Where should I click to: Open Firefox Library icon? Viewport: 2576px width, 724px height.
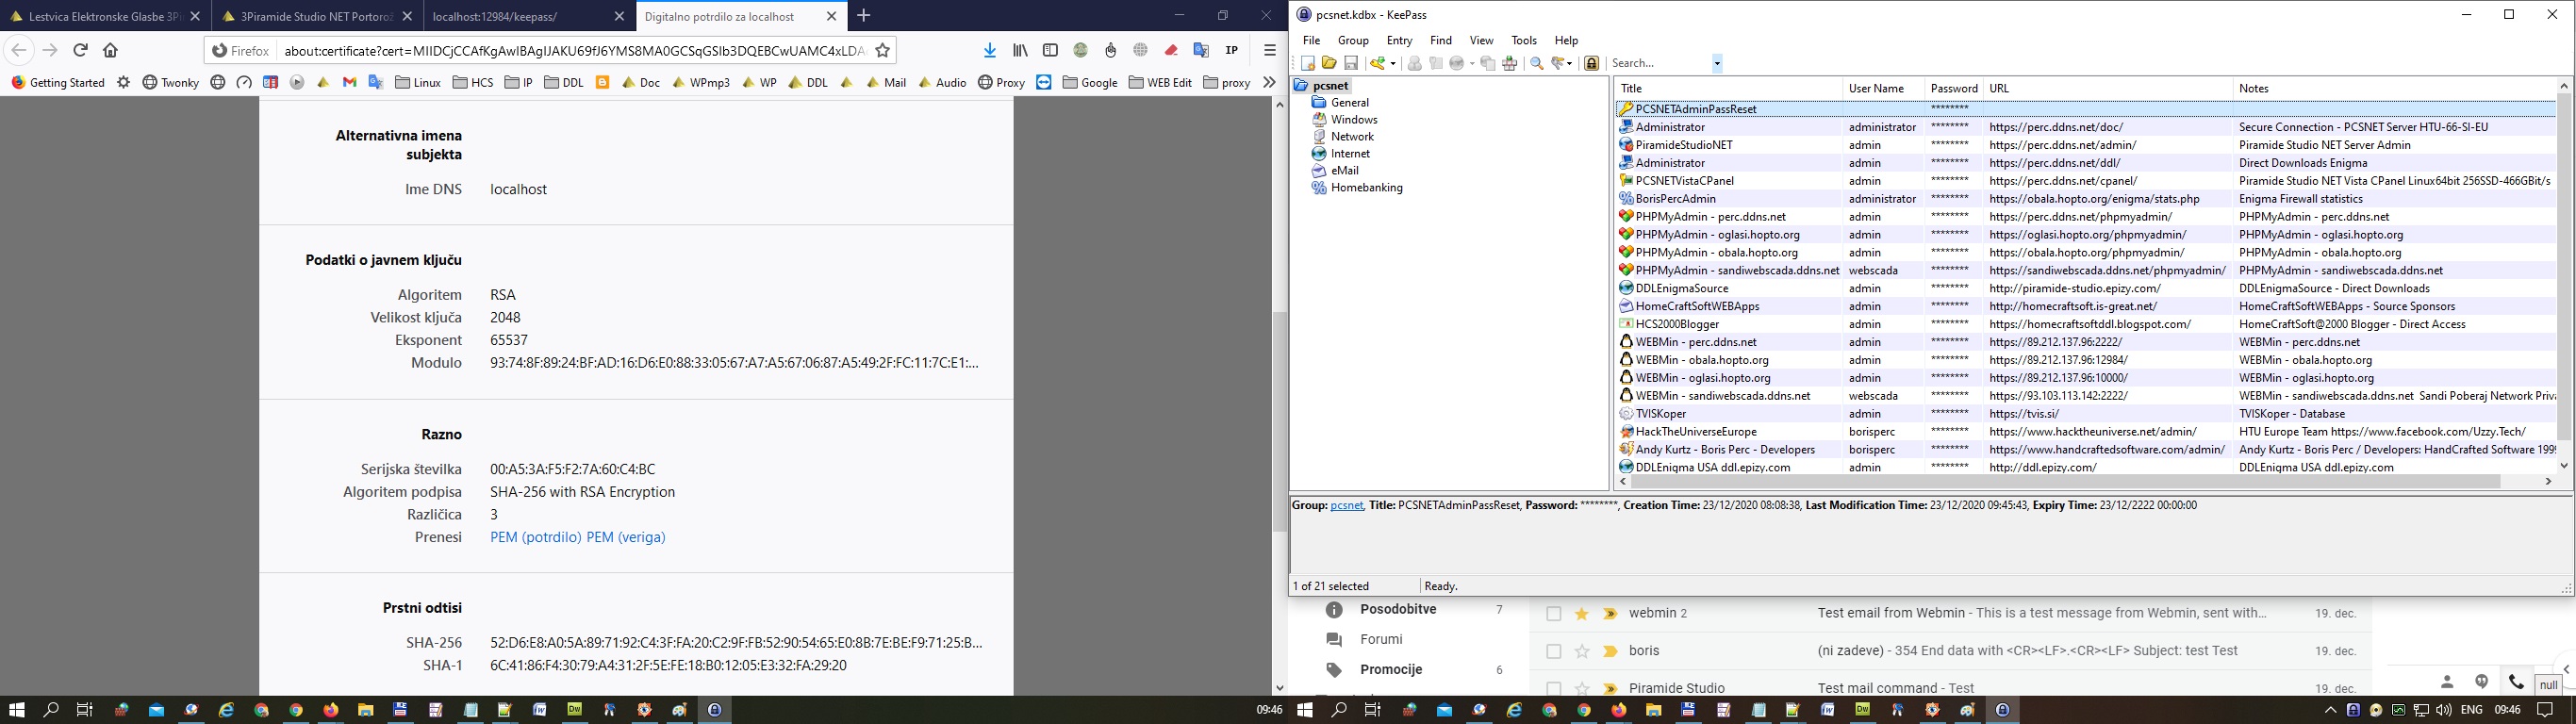[1020, 50]
